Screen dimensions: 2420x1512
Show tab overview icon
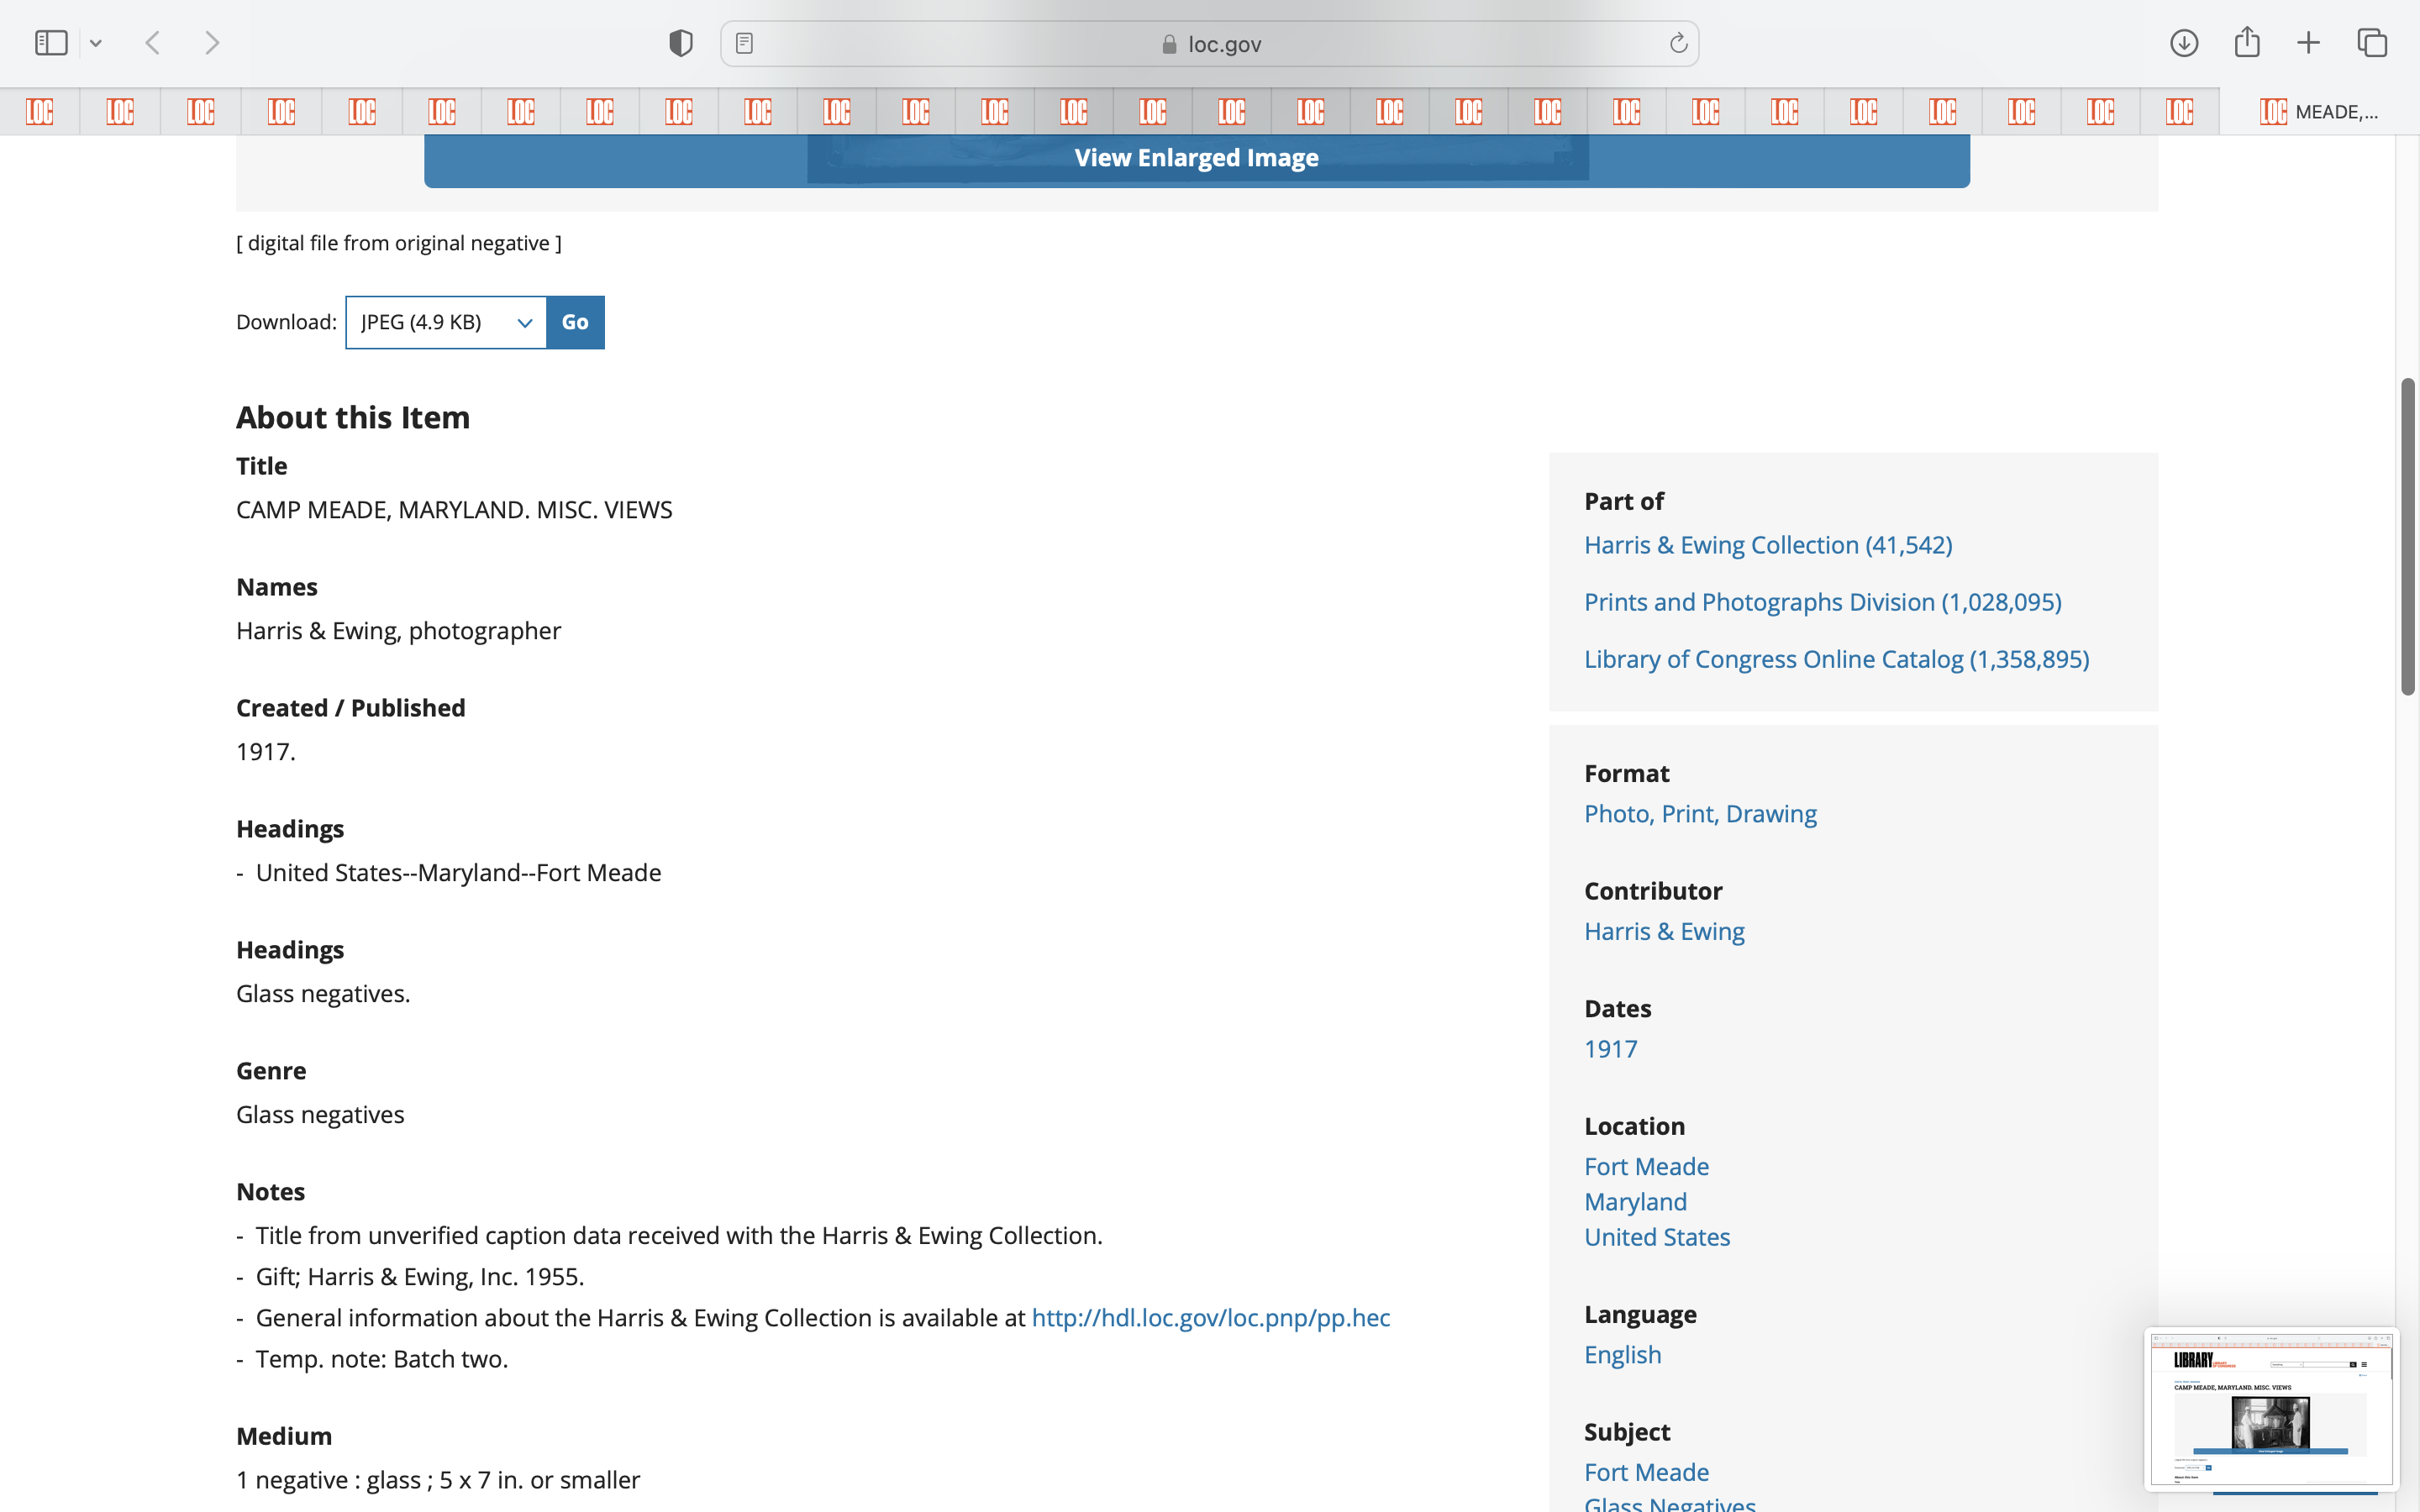pyautogui.click(x=2372, y=43)
